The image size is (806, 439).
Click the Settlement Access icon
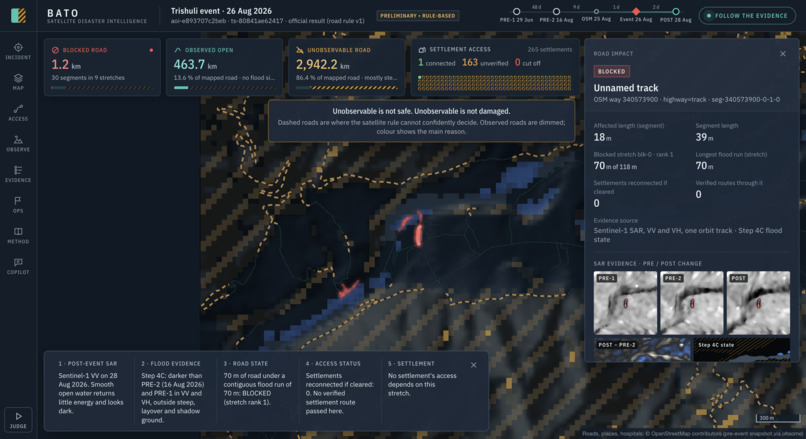coord(422,50)
